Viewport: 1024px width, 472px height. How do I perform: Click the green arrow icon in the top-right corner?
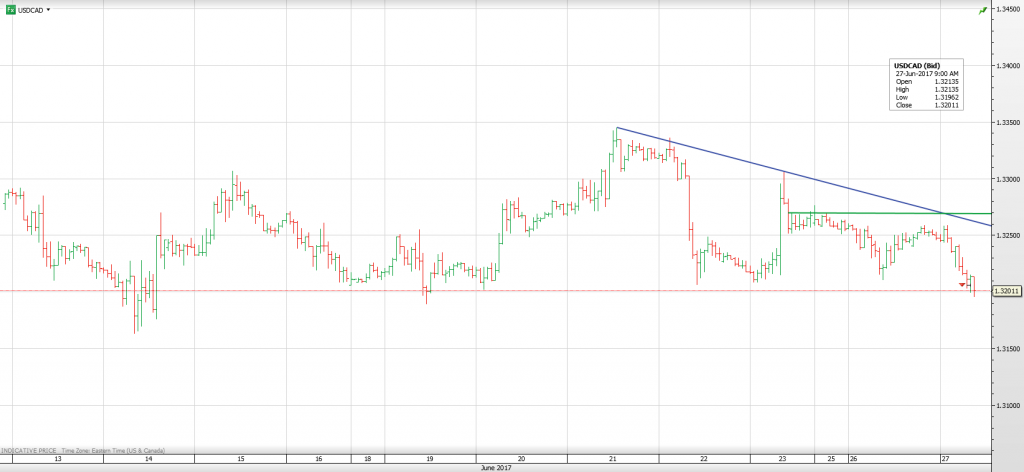click(x=982, y=9)
